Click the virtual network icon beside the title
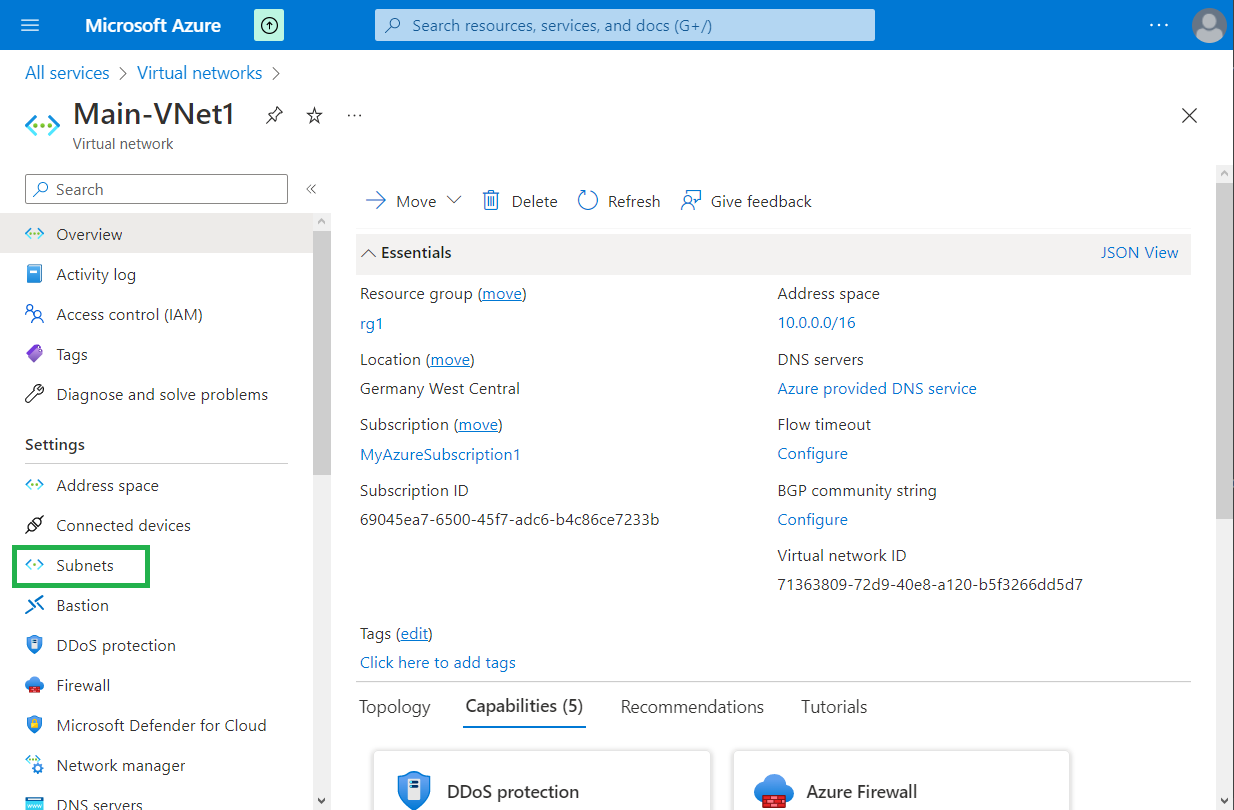 pyautogui.click(x=42, y=125)
